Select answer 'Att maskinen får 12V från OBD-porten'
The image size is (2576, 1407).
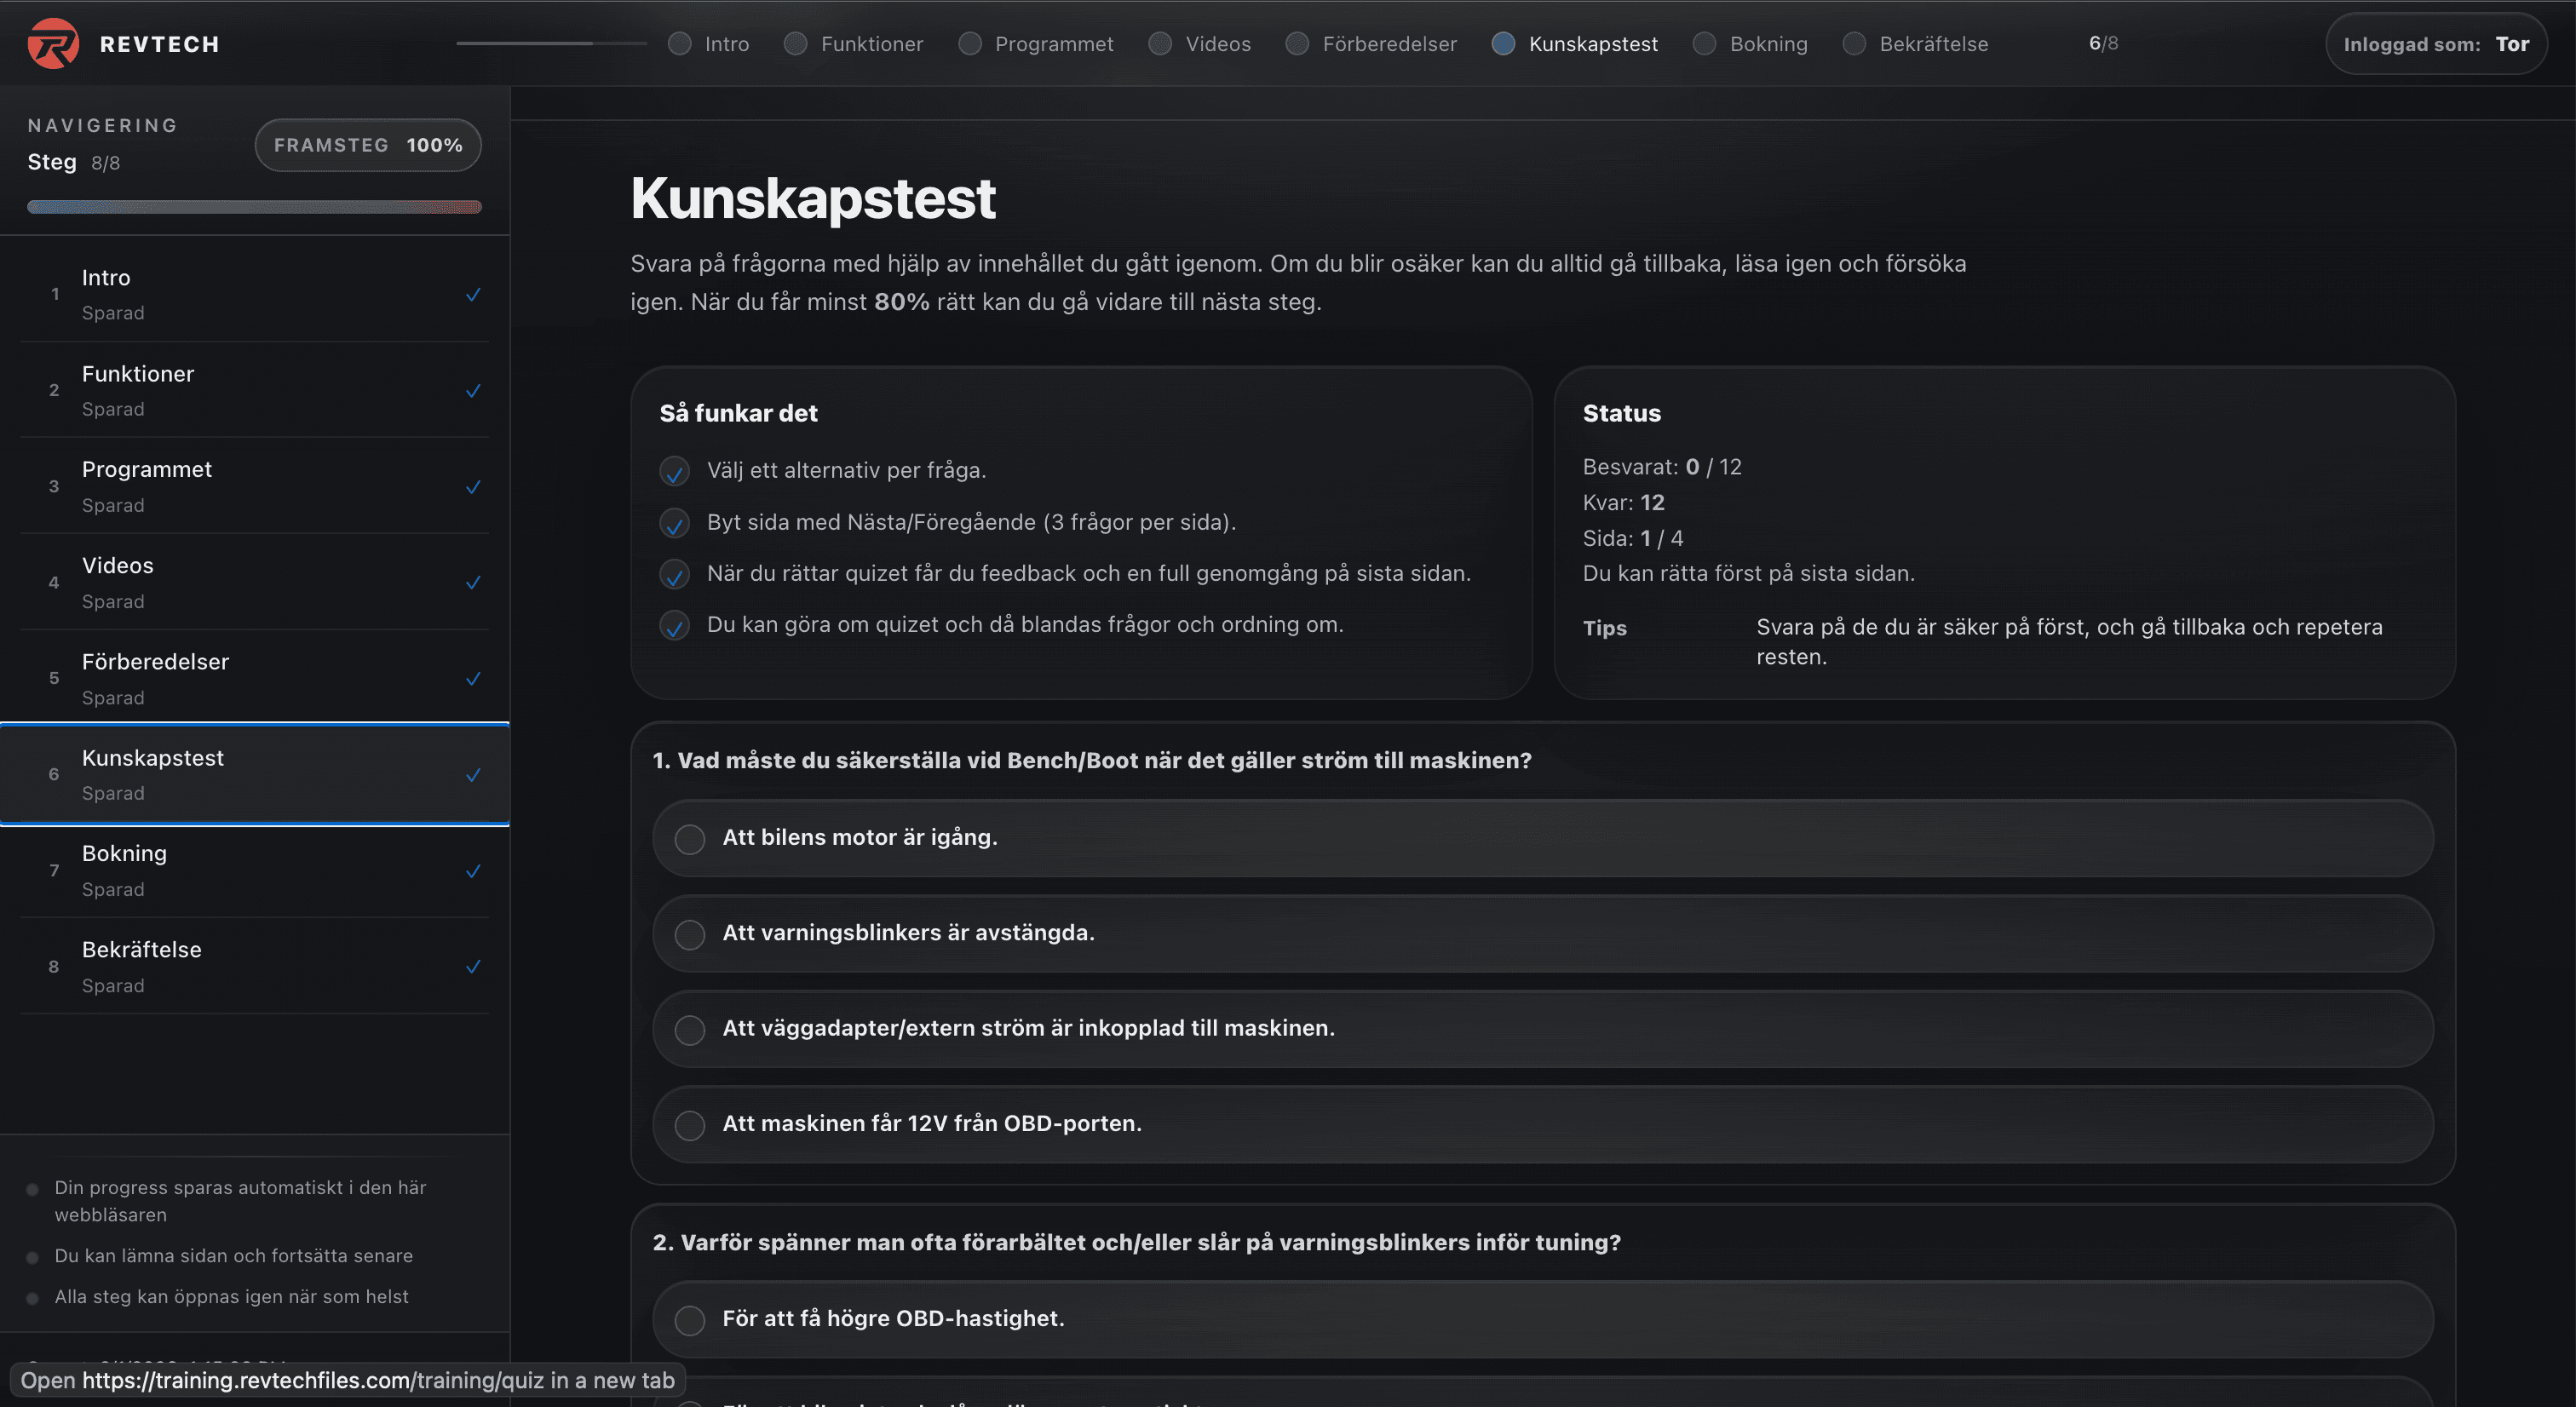(690, 1124)
